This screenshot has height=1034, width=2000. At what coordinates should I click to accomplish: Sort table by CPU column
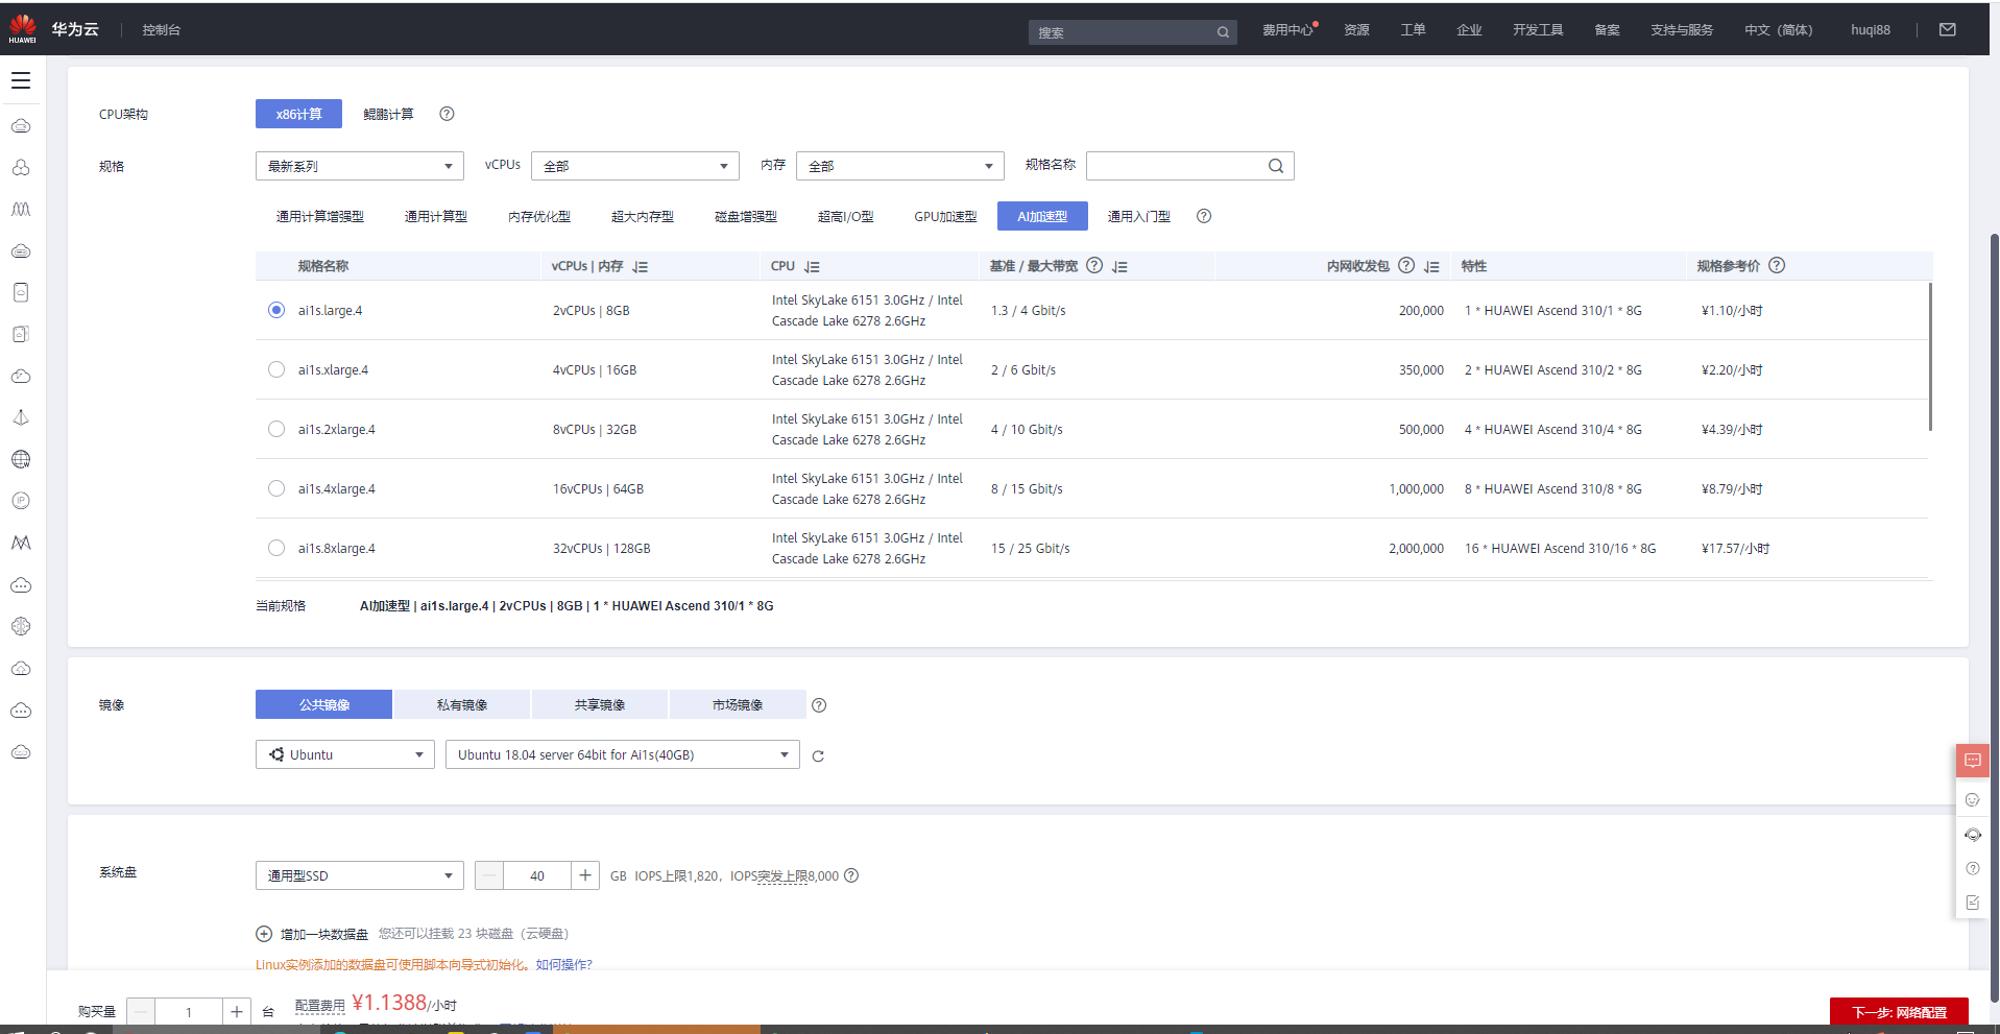coord(812,267)
